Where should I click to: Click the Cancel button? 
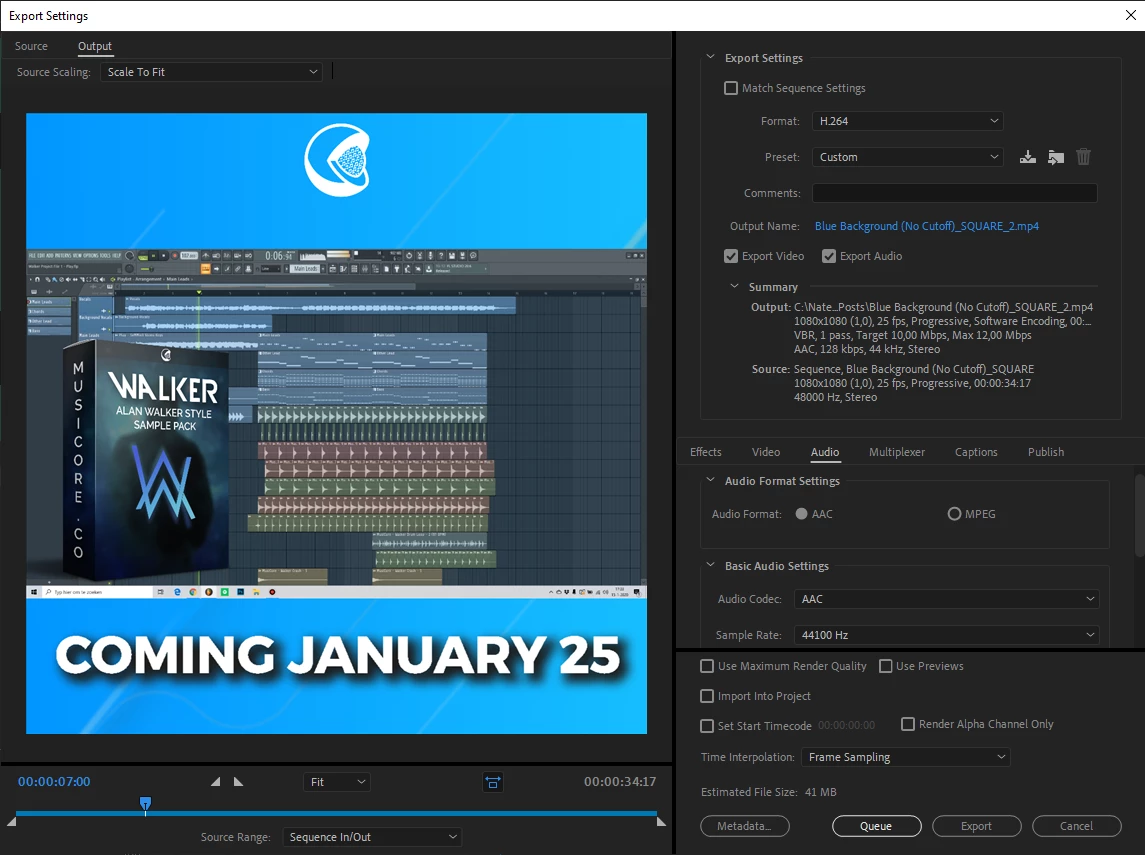[x=1076, y=826]
